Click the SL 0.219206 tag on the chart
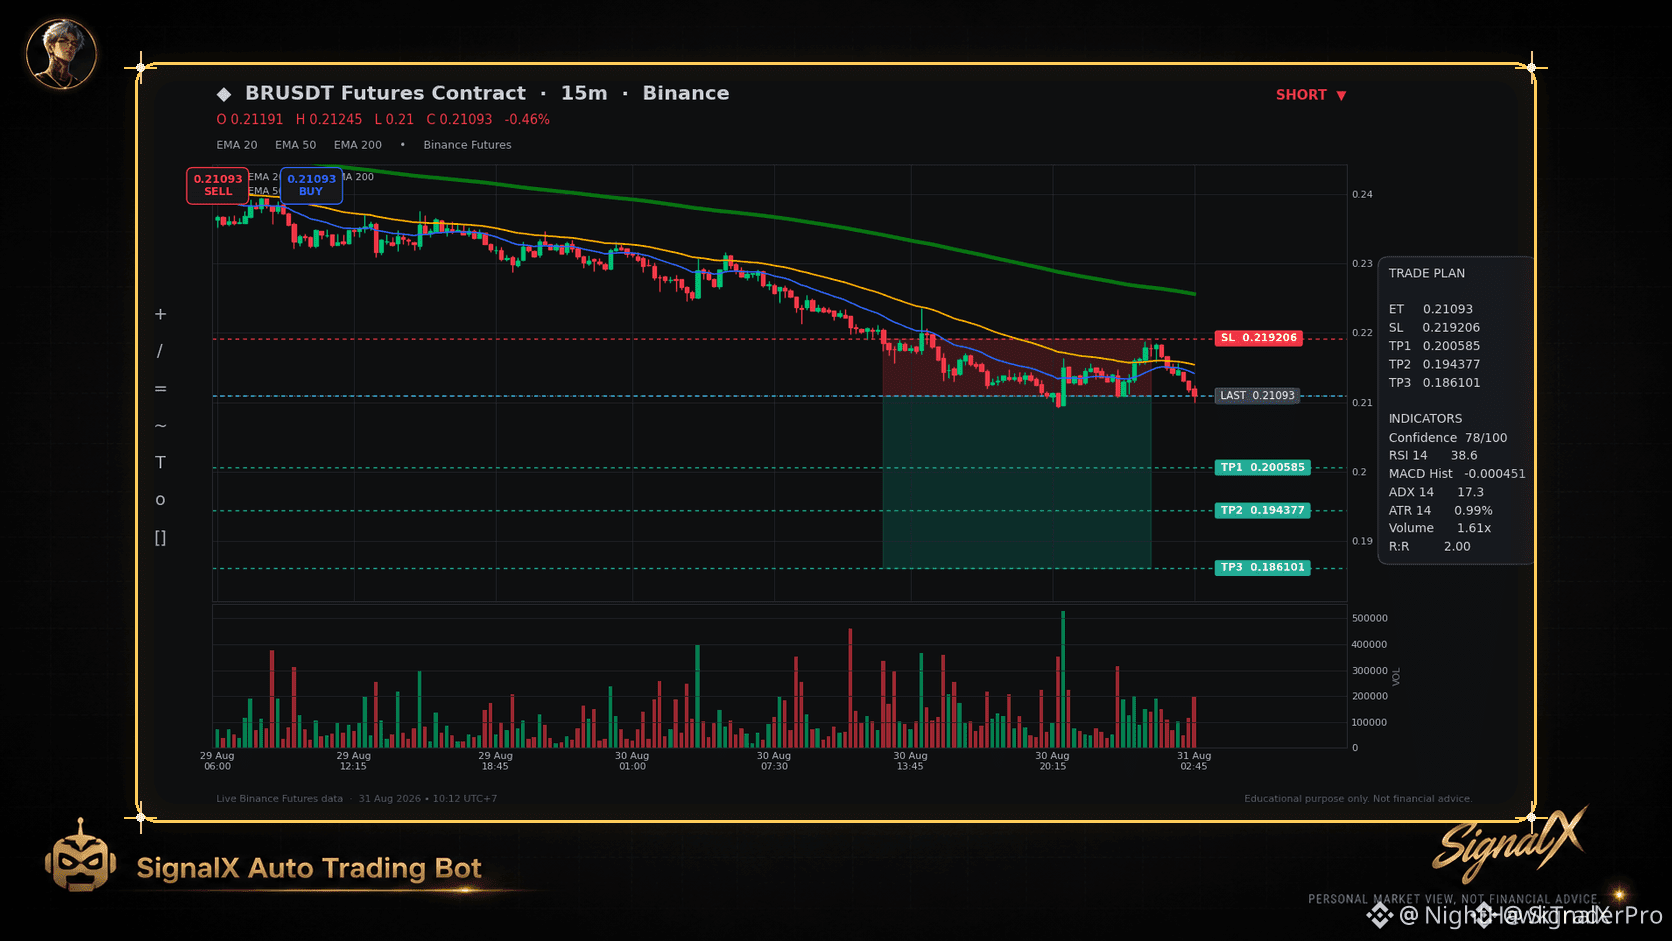The image size is (1672, 941). tap(1258, 338)
